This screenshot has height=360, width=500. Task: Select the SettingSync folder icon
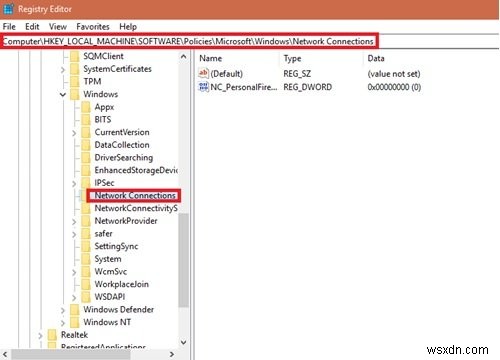tap(86, 246)
